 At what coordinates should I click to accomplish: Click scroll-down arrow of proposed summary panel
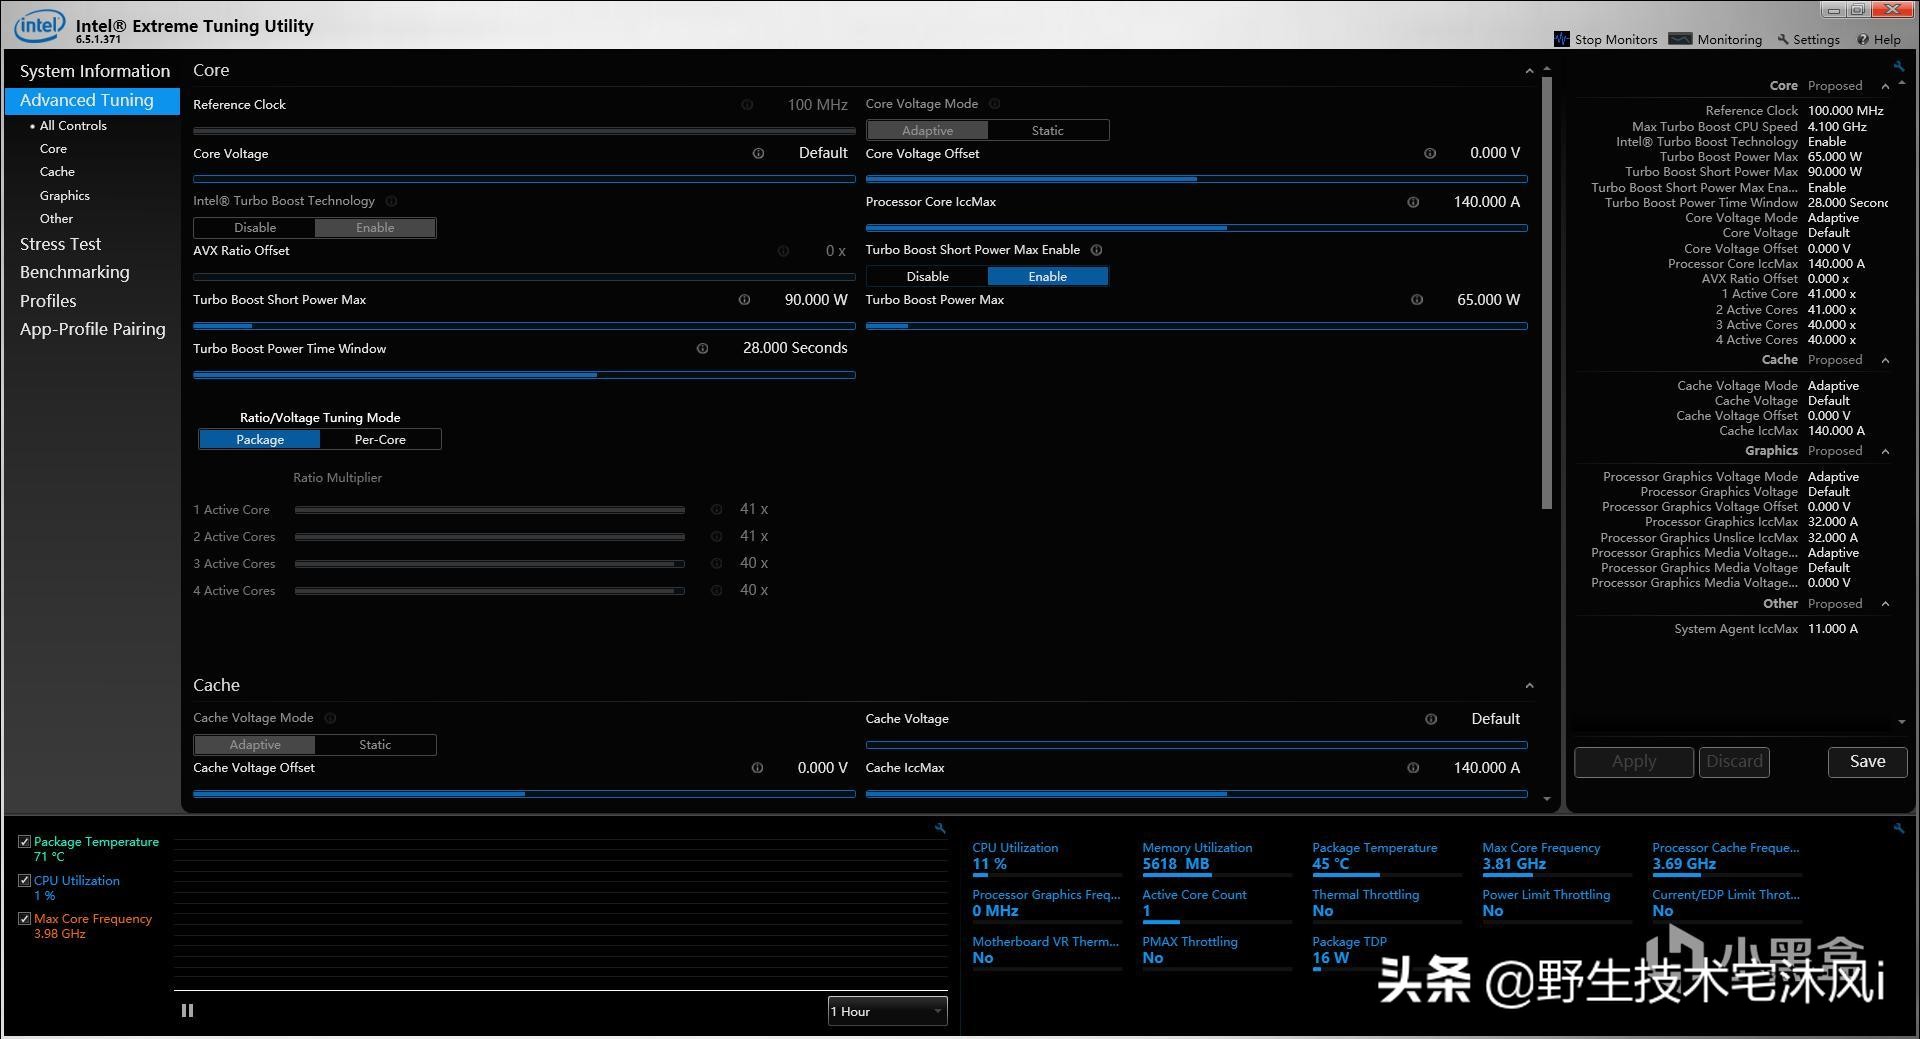pos(1901,722)
